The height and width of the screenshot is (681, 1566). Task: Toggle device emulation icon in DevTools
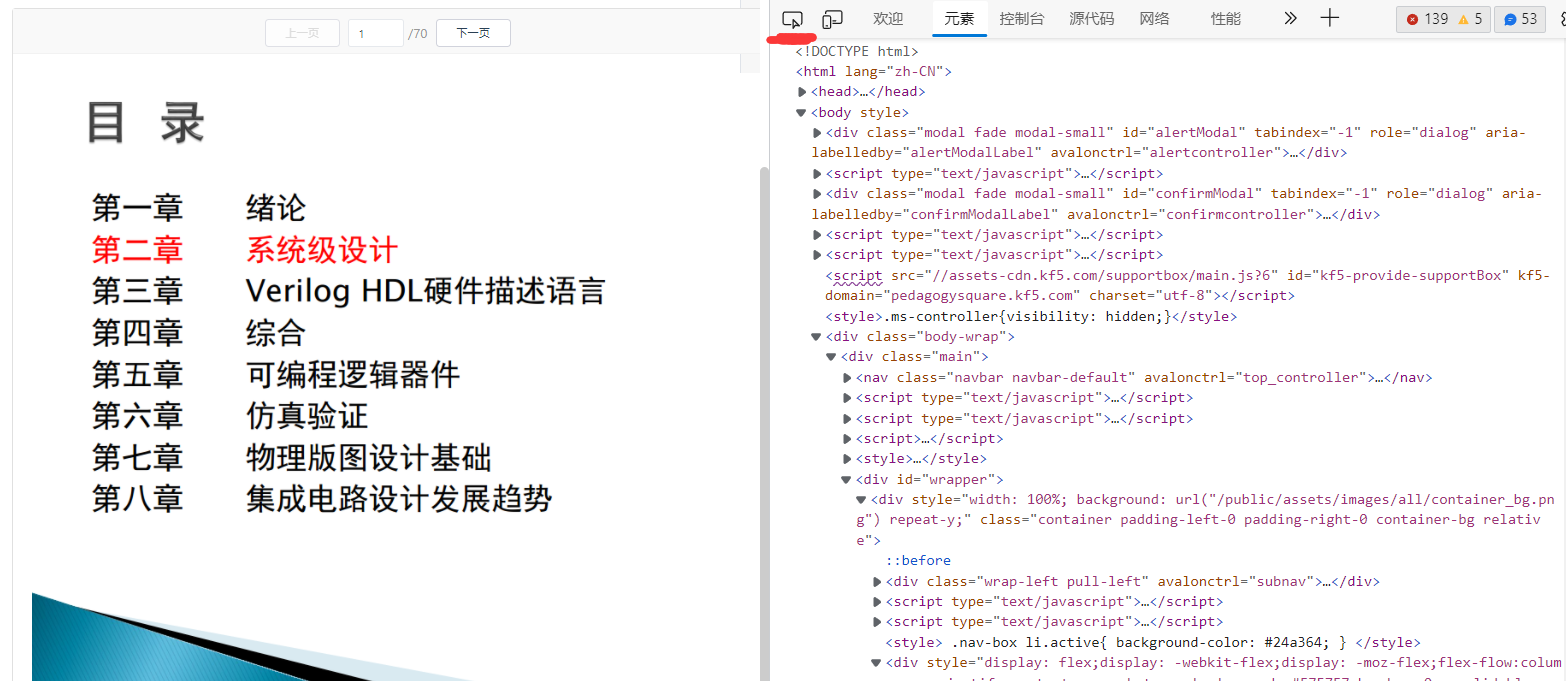[x=832, y=18]
